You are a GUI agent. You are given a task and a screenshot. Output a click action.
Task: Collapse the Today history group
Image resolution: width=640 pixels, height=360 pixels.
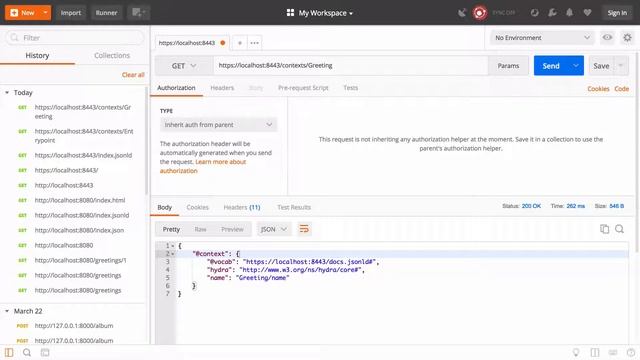7,93
